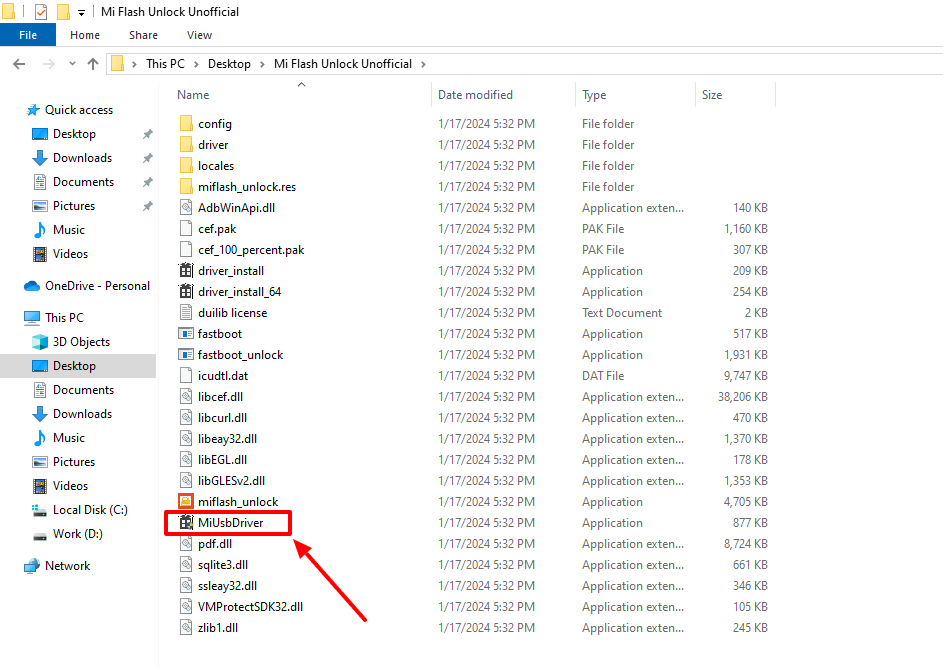Image resolution: width=943 pixels, height=668 pixels.
Task: Switch to the Share ribbon tab
Action: [143, 35]
